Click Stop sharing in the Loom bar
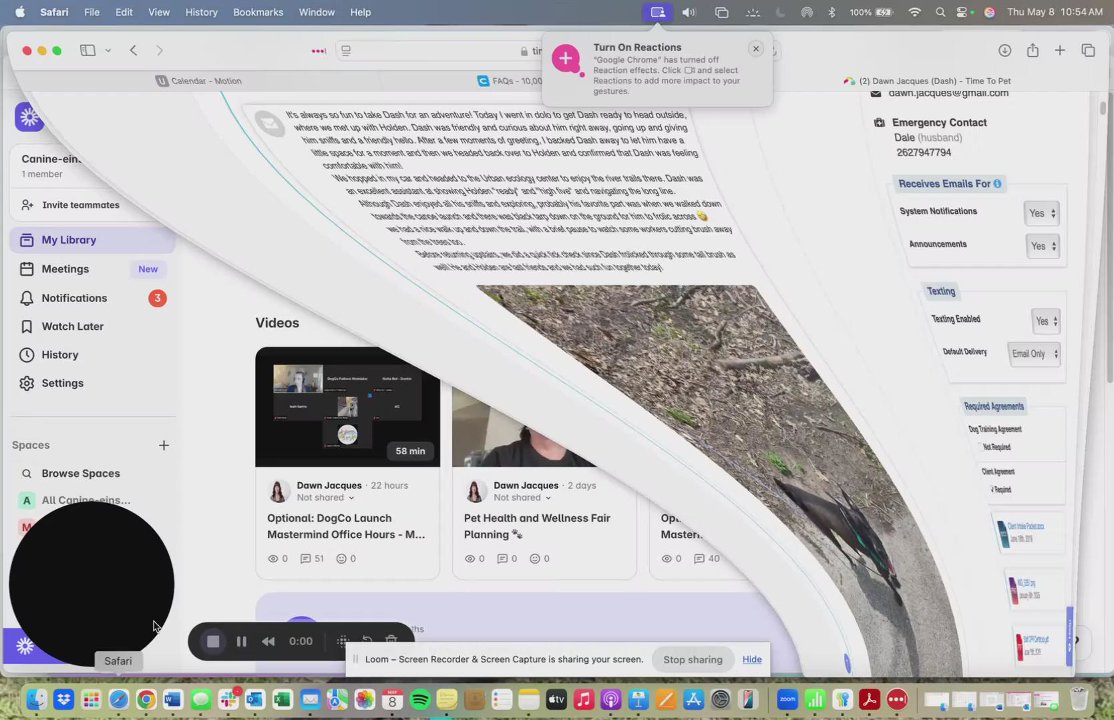The width and height of the screenshot is (1114, 720). pos(693,660)
